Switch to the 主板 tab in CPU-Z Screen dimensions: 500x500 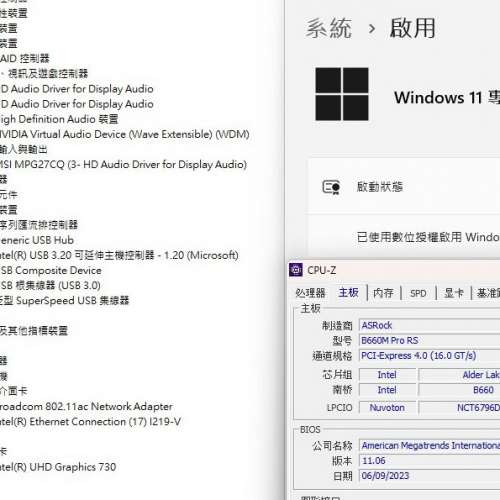pyautogui.click(x=348, y=293)
